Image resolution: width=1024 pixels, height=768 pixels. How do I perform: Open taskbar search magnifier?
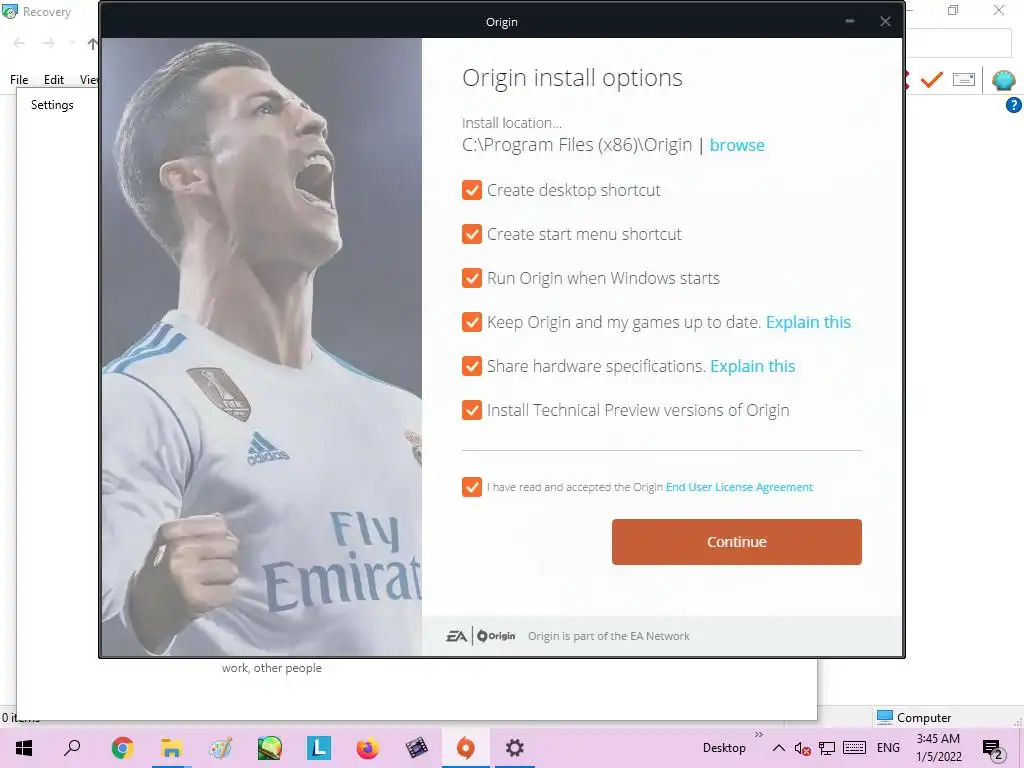[x=72, y=748]
